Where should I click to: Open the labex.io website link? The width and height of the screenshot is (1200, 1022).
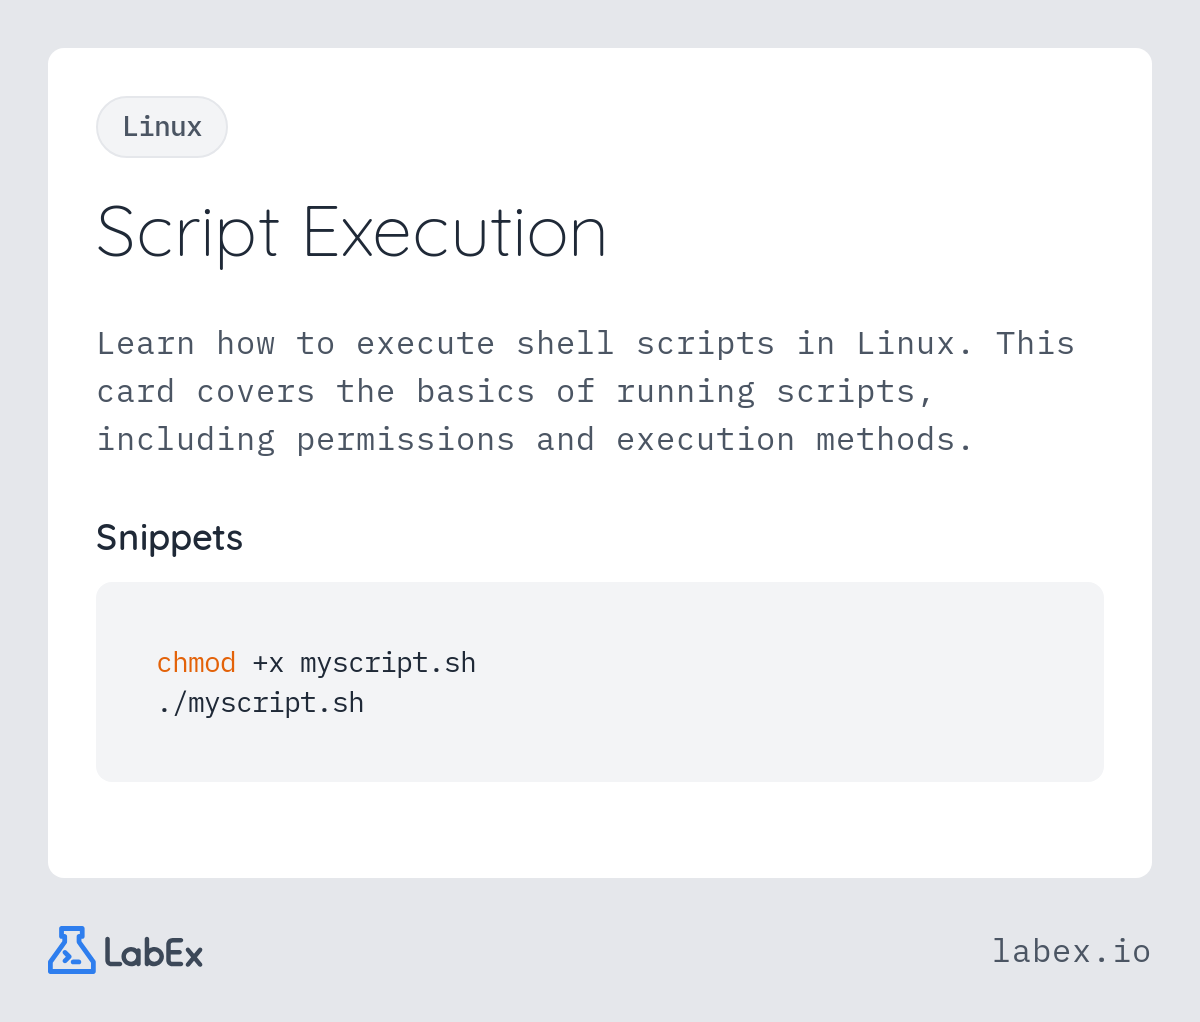[x=1071, y=951]
